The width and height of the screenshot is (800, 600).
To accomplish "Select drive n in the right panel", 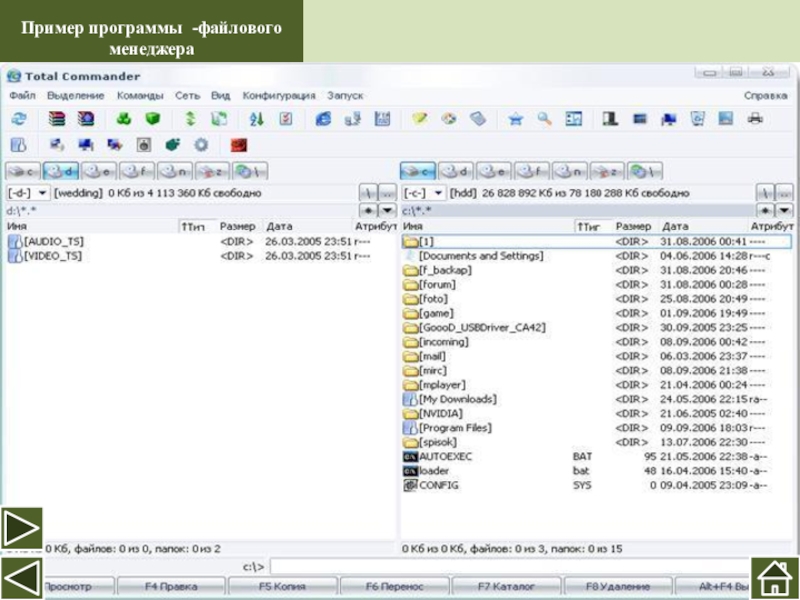I will coord(570,171).
